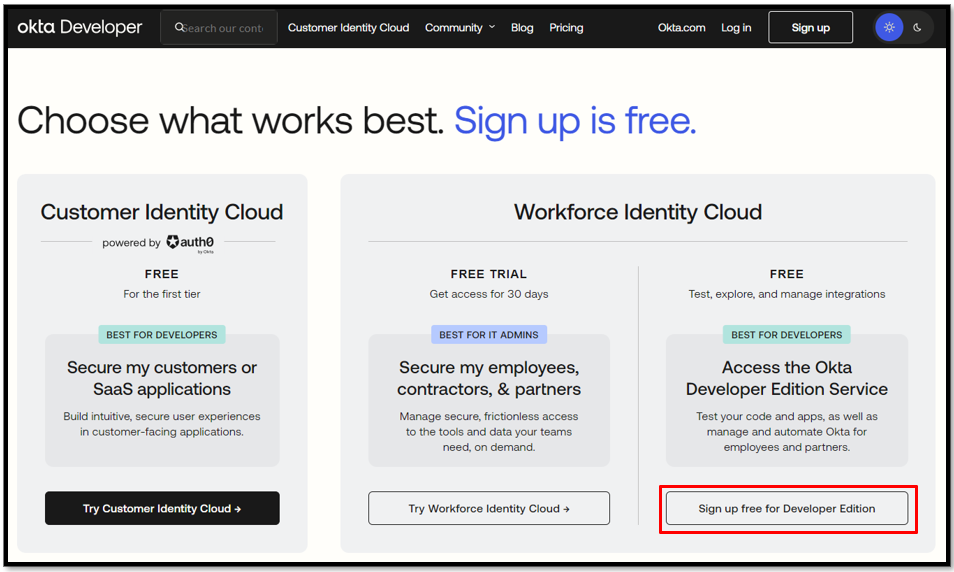
Task: Click 'For the first tier' text
Action: point(162,294)
